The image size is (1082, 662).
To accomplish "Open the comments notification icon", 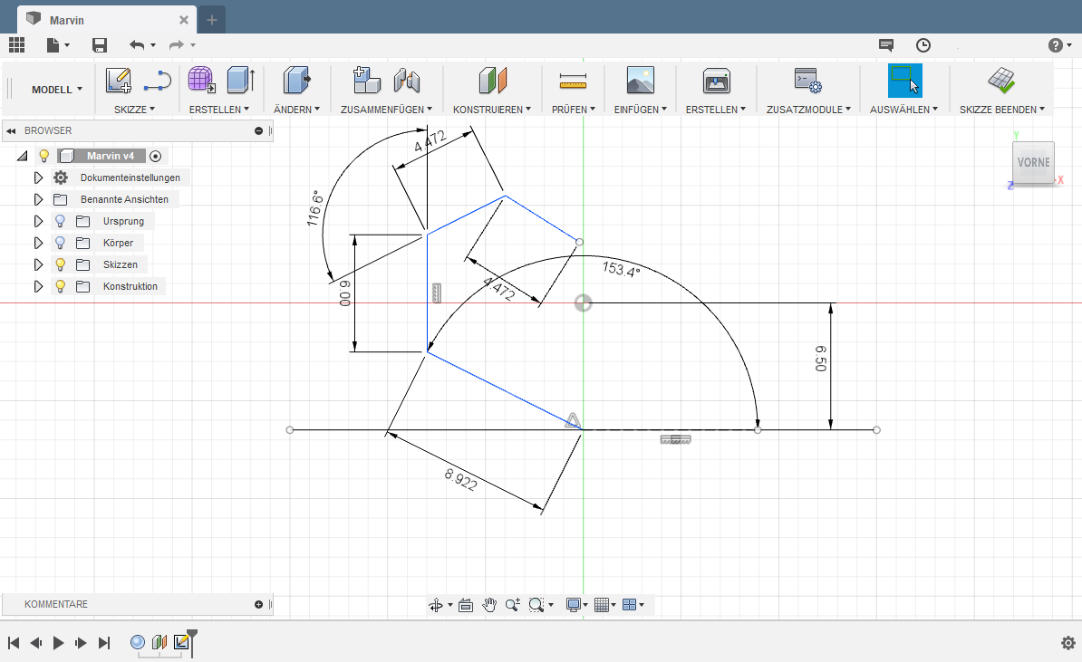I will (x=886, y=45).
